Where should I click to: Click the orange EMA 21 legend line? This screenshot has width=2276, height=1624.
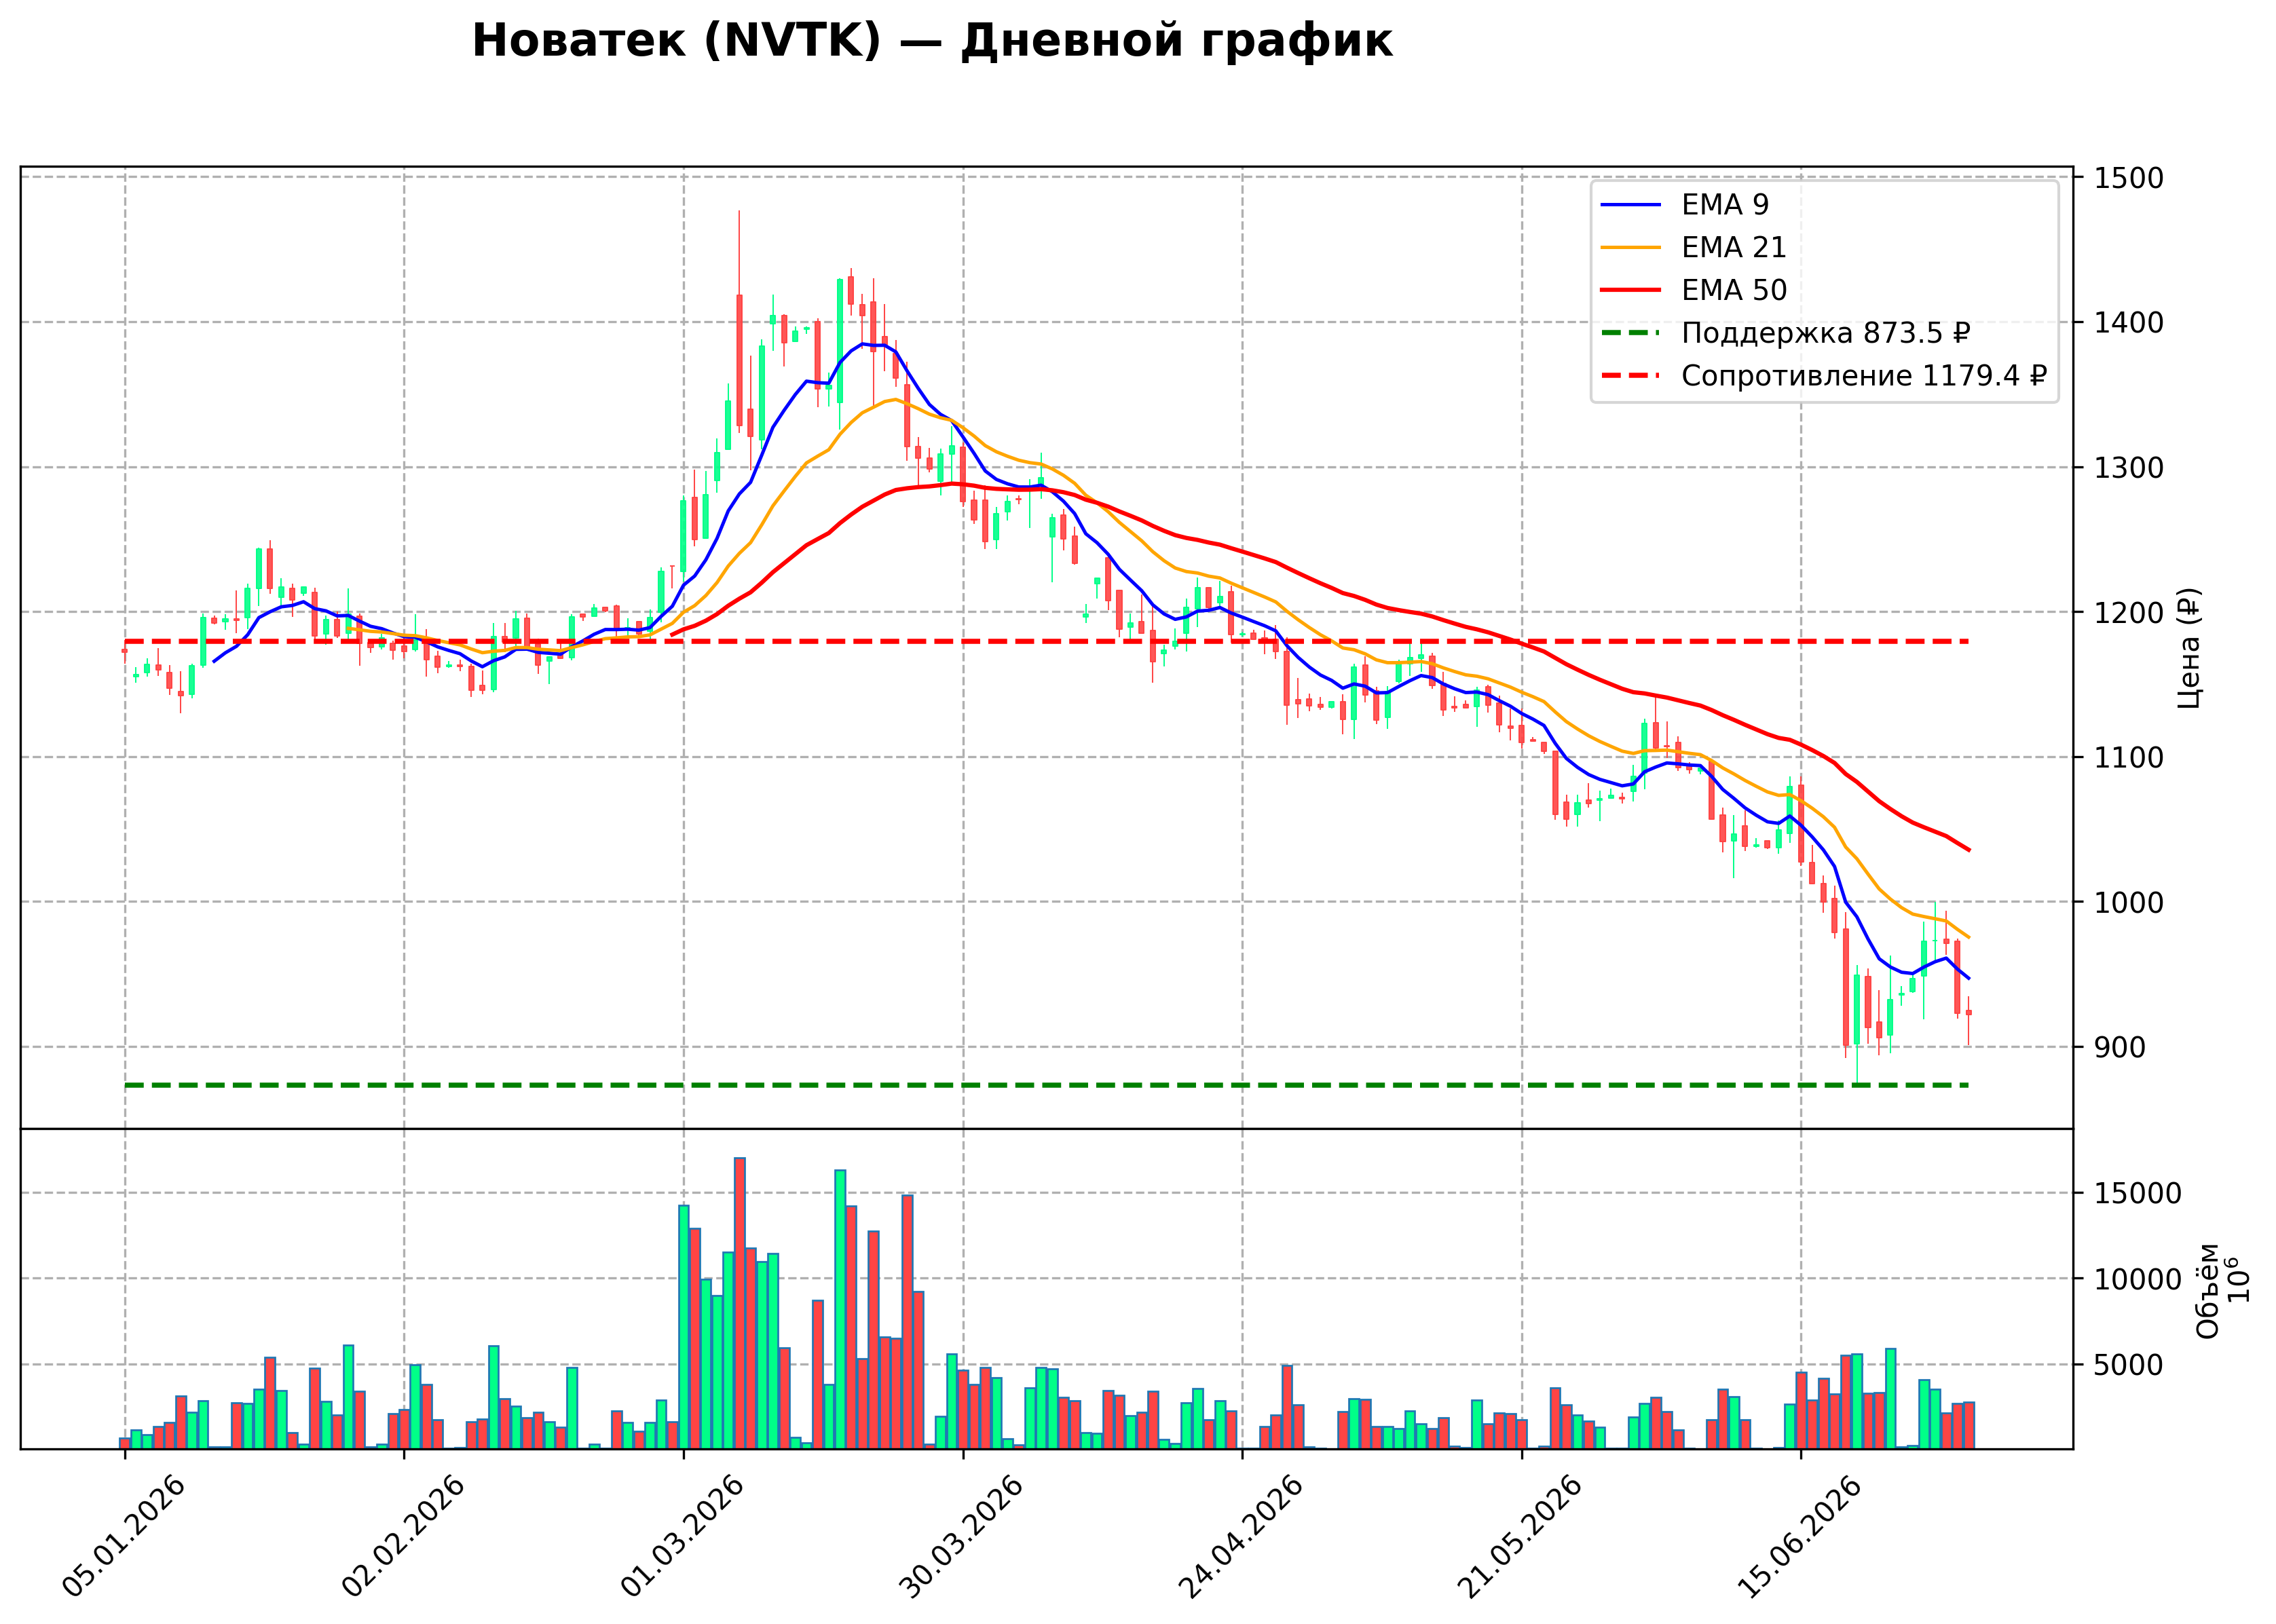1631,247
